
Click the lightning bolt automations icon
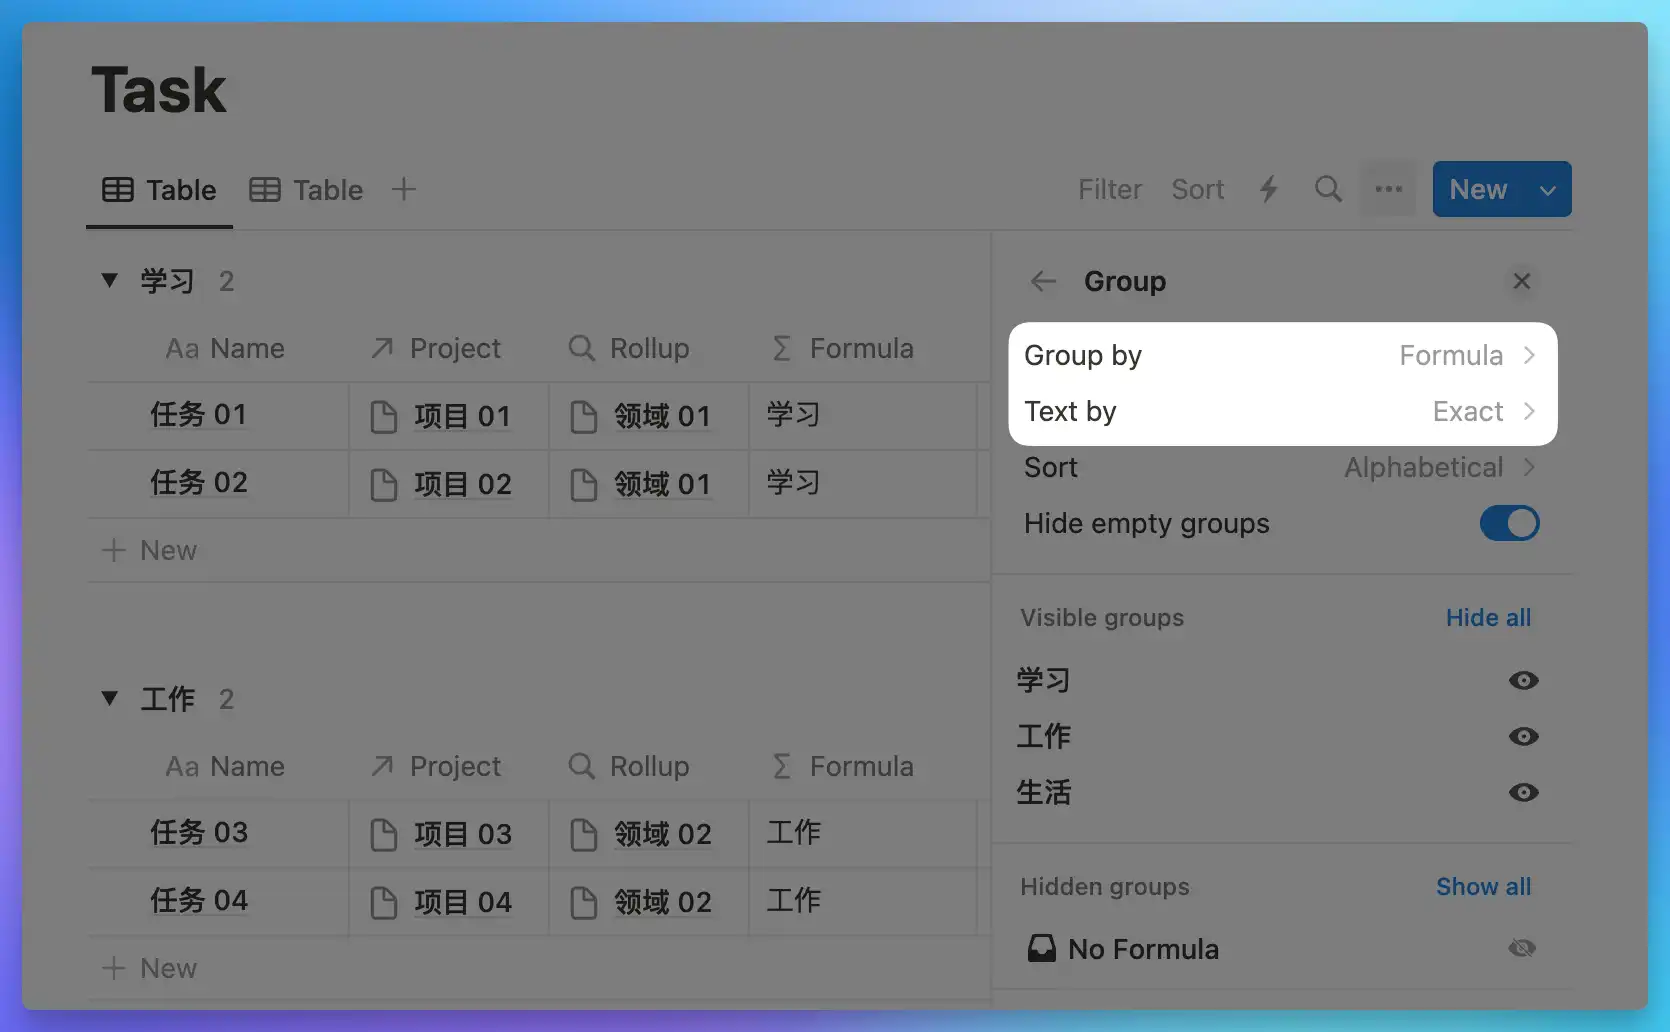1269,189
